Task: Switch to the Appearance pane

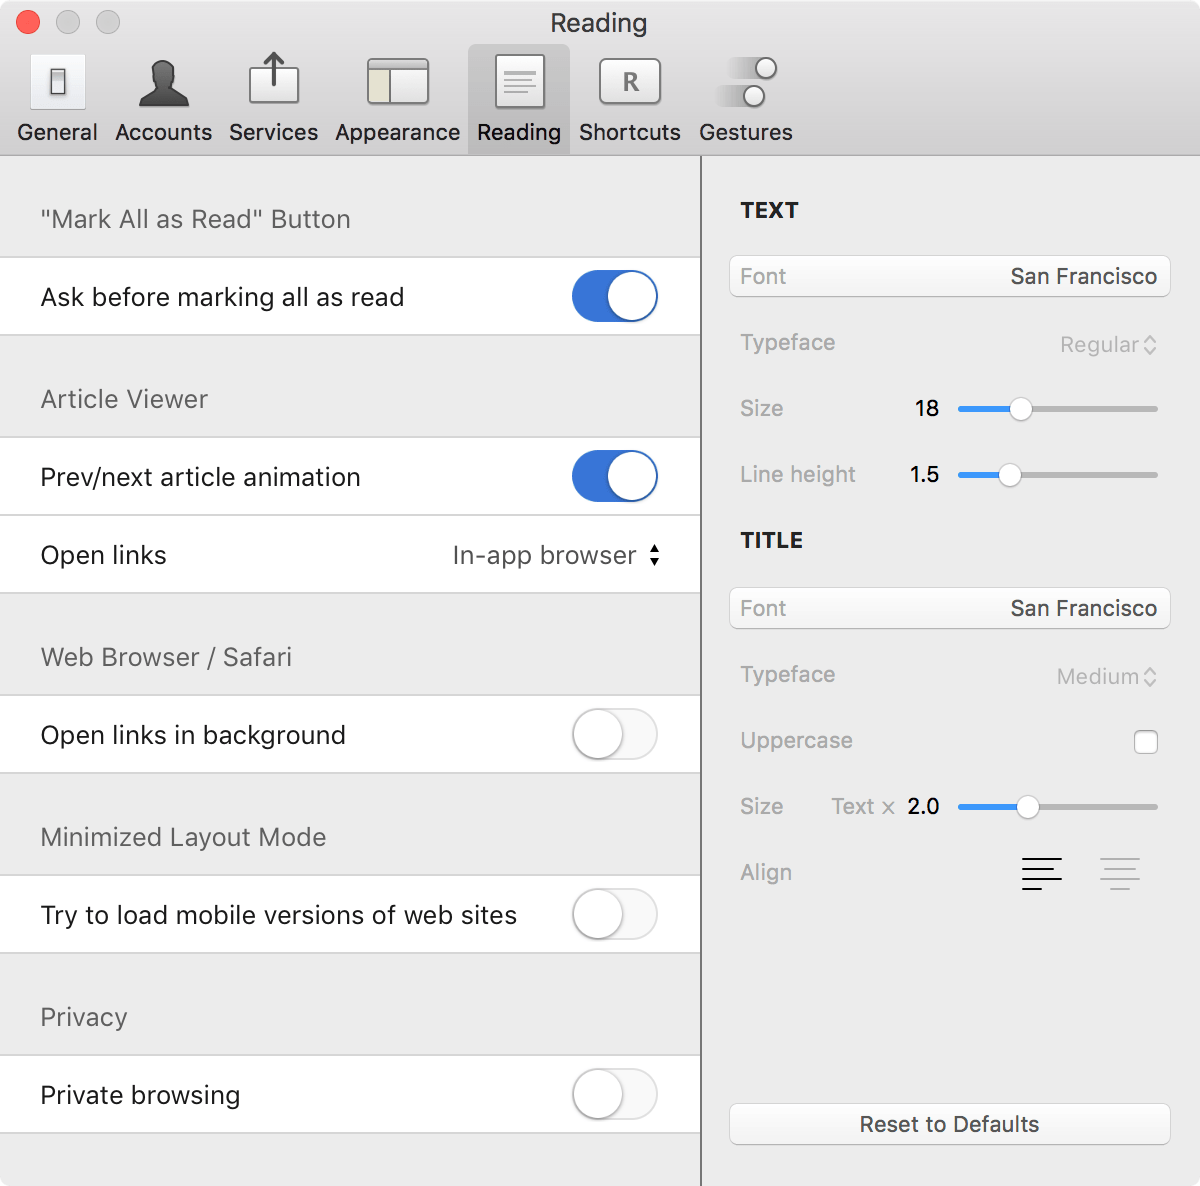Action: 397,83
